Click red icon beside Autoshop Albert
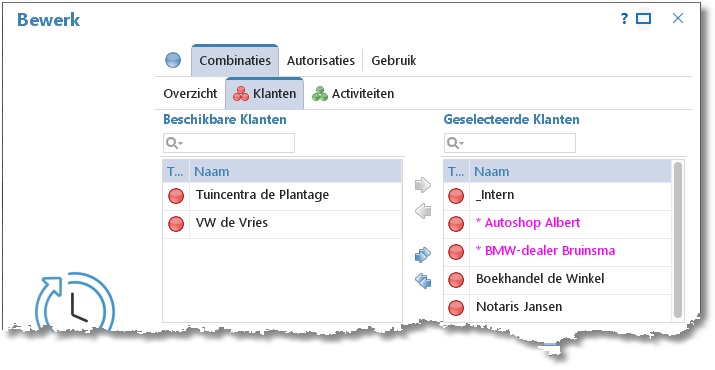The height and width of the screenshot is (370, 715). pos(456,224)
